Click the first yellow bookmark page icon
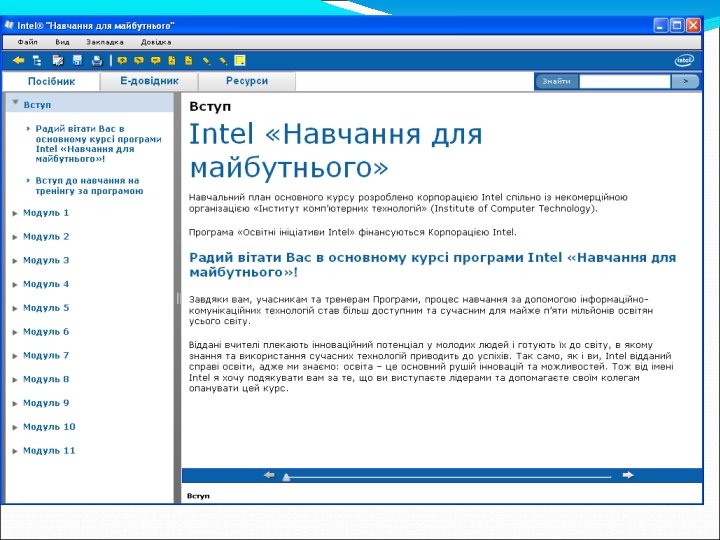 (172, 60)
